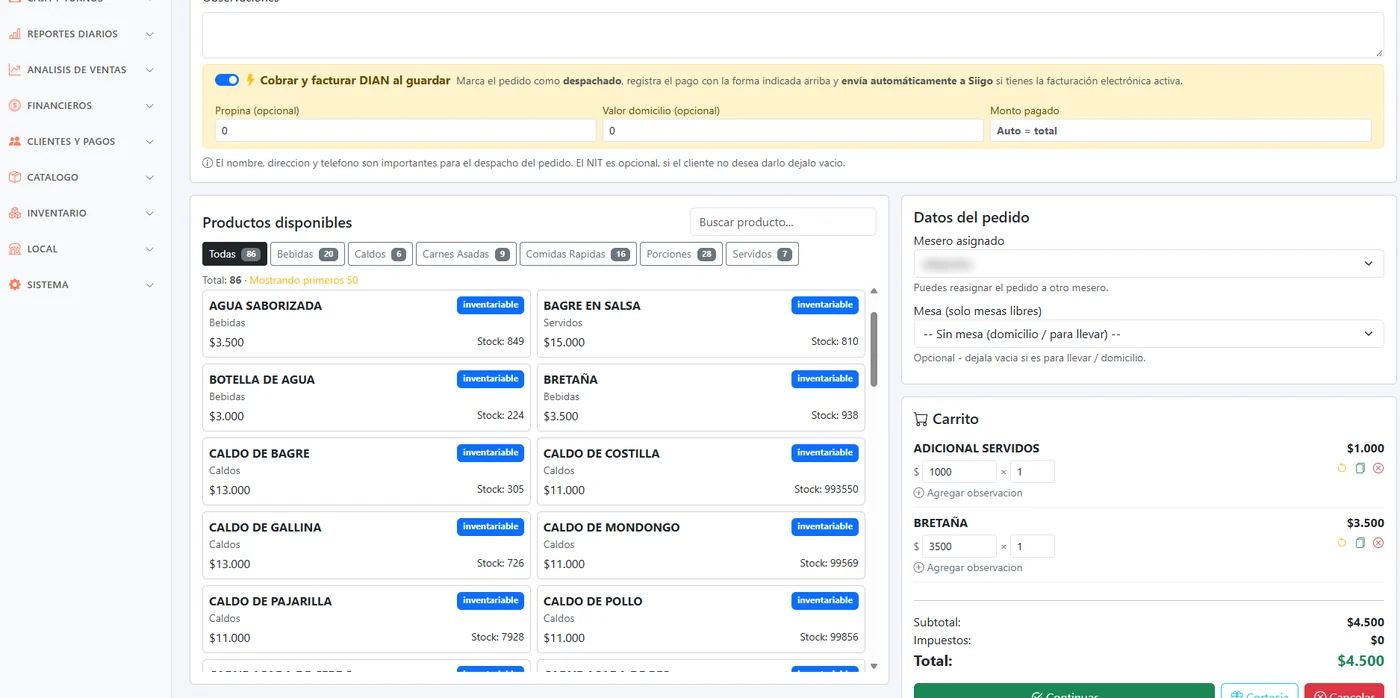Viewport: 1400px width, 698px height.
Task: Reset price icon for ADICIONAL SERVIDOS
Action: [1342, 468]
